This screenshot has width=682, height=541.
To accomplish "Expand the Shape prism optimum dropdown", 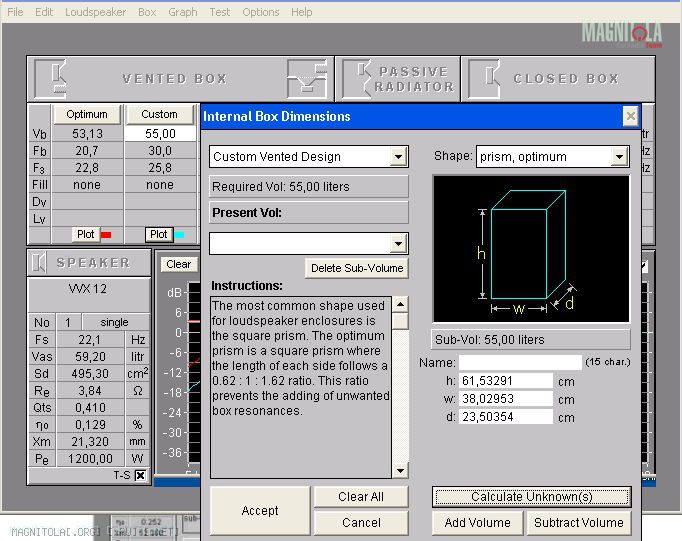I will 619,157.
